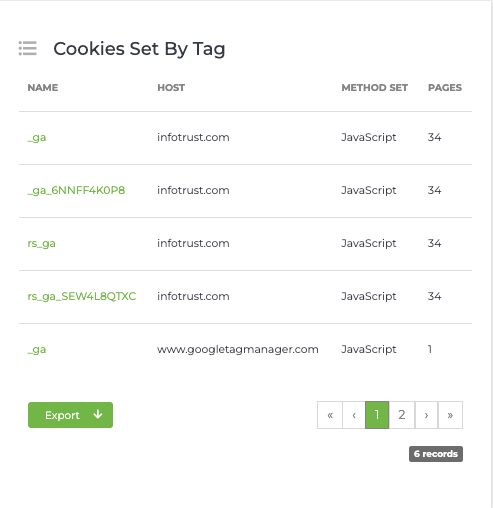493x508 pixels.
Task: Click the list icon beside Cookies Set By Tag
Action: (x=28, y=48)
